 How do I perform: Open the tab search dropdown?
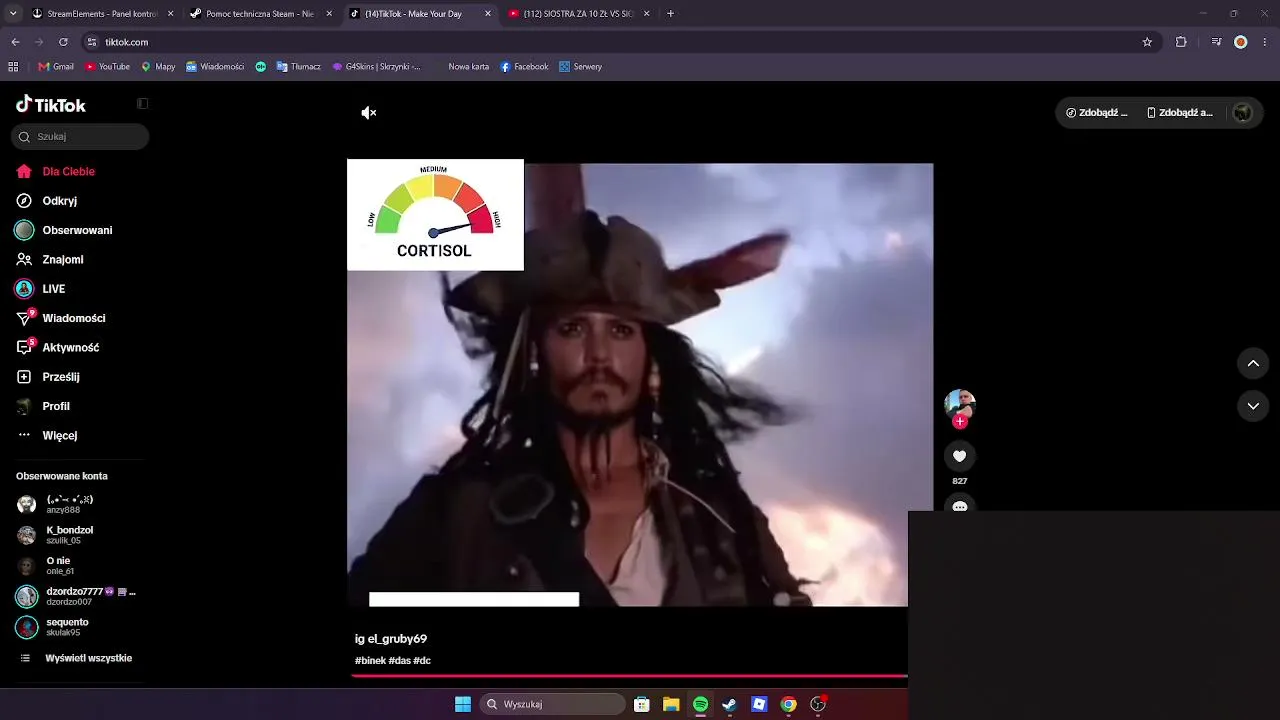(13, 14)
